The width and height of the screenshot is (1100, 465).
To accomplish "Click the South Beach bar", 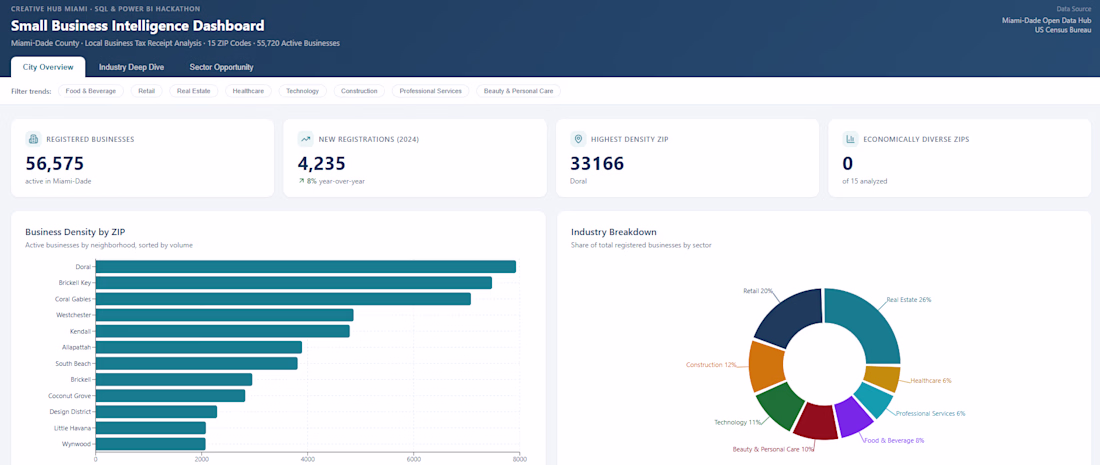I will [196, 363].
